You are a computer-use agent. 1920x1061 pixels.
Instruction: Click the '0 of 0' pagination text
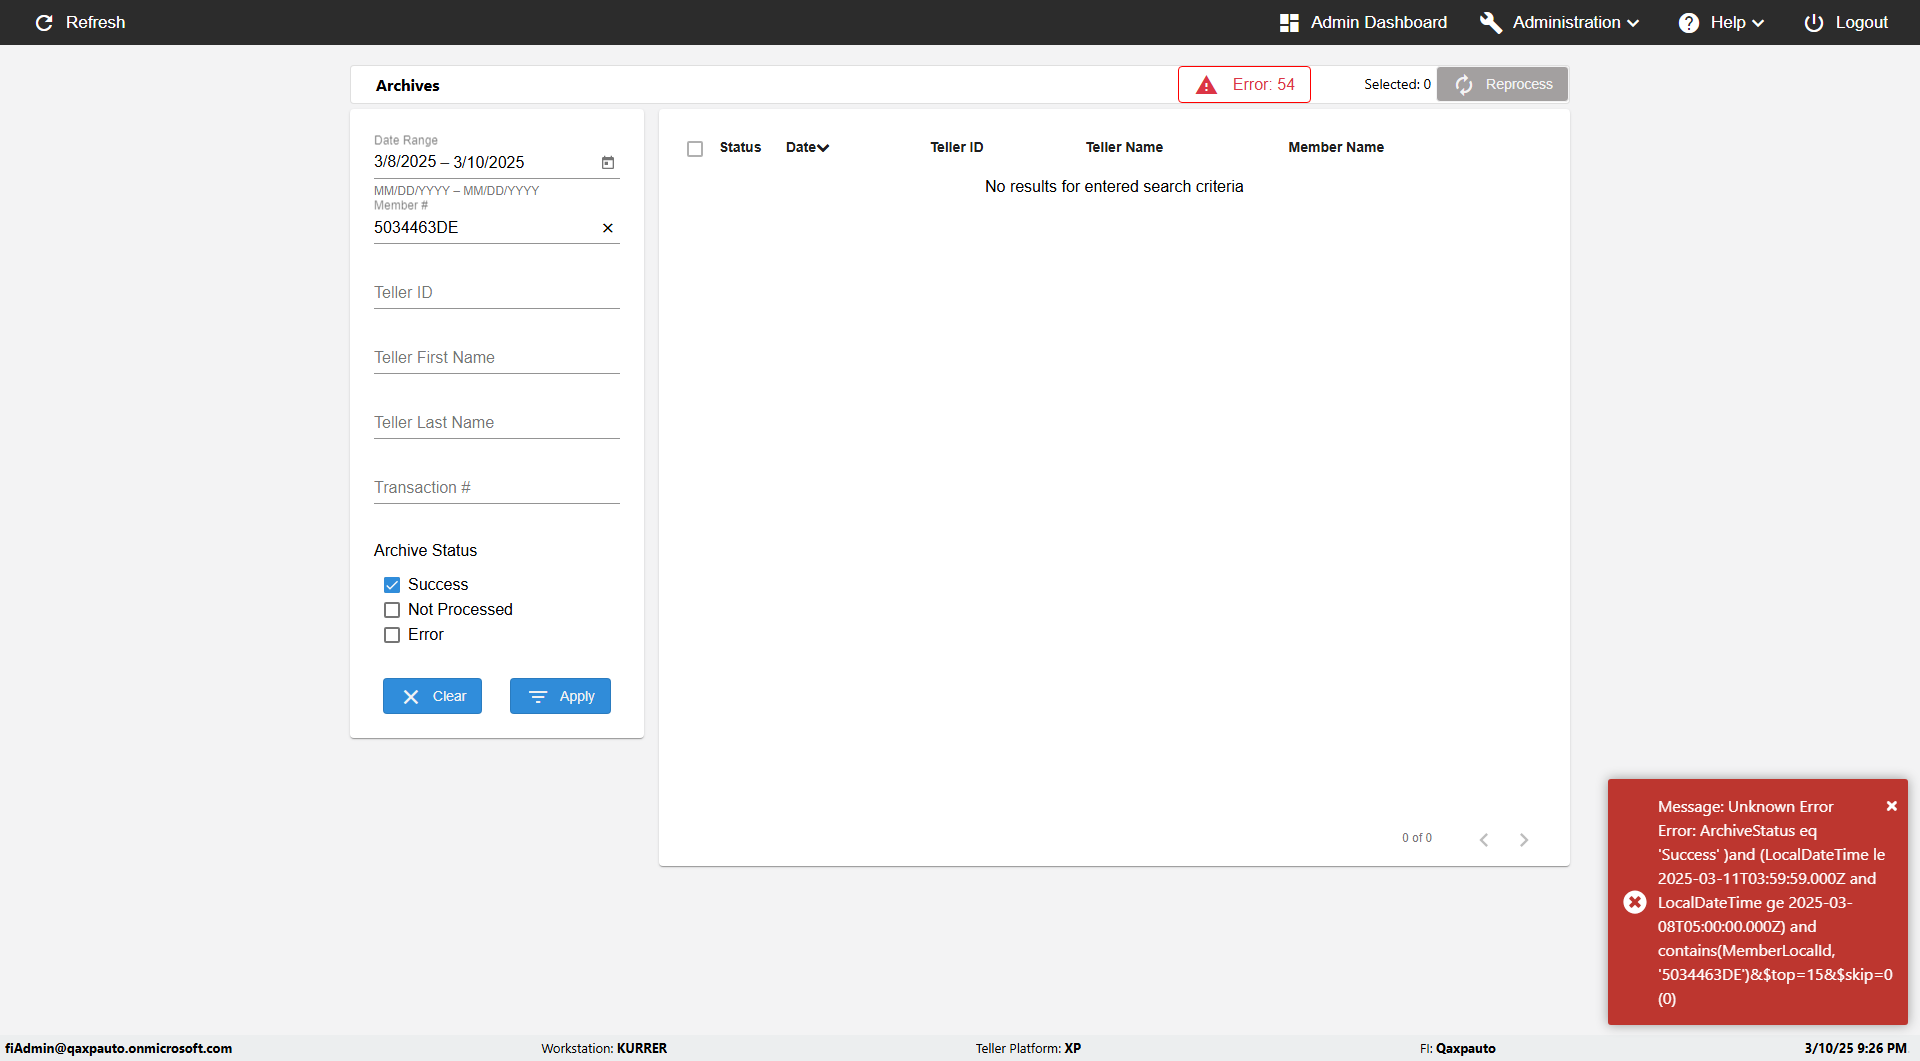1417,838
